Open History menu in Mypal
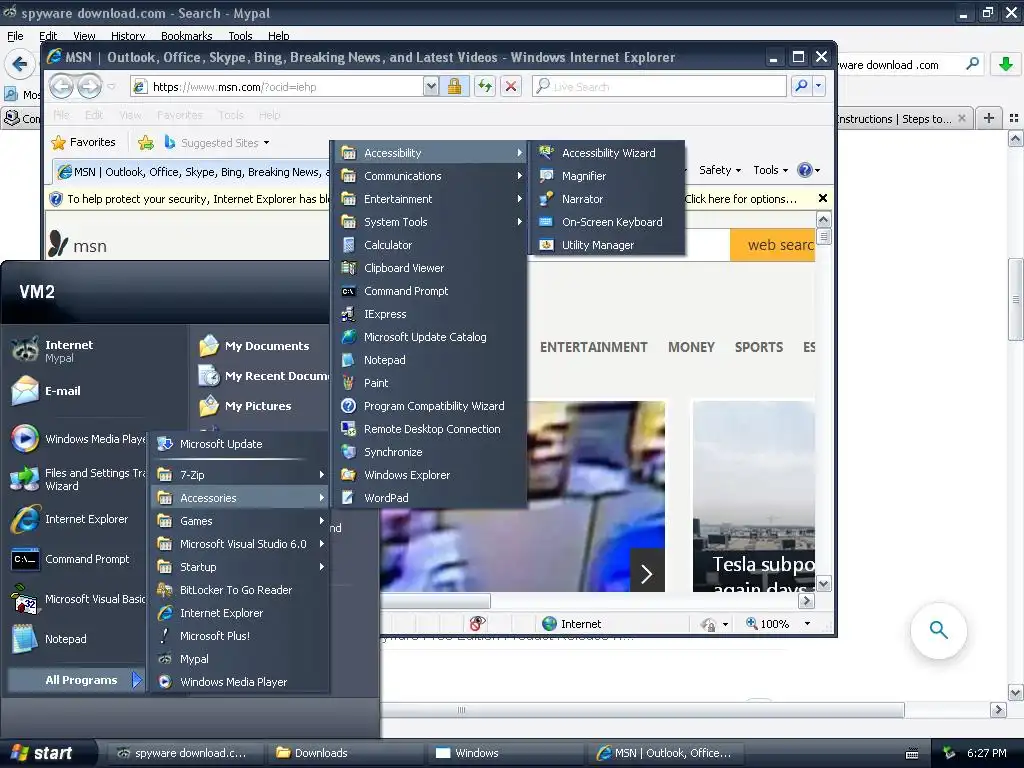1024x768 pixels. pos(128,36)
